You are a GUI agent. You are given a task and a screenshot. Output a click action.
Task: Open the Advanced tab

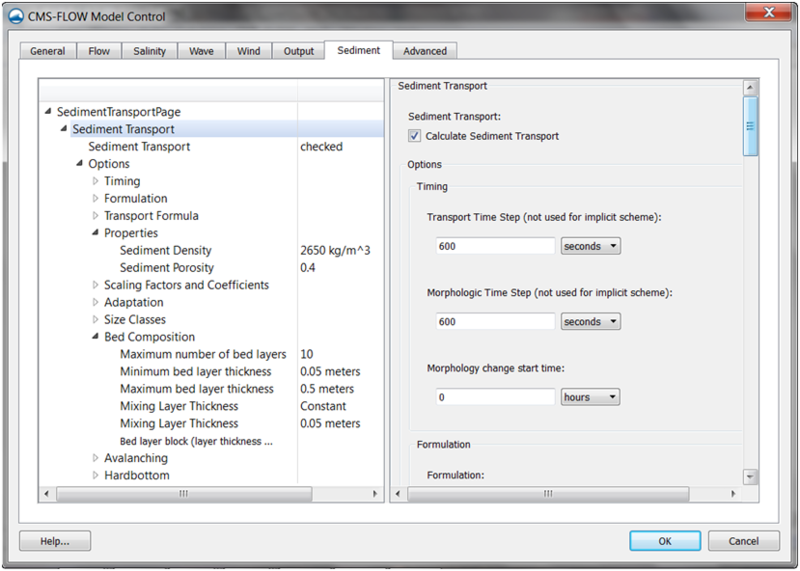pyautogui.click(x=425, y=51)
